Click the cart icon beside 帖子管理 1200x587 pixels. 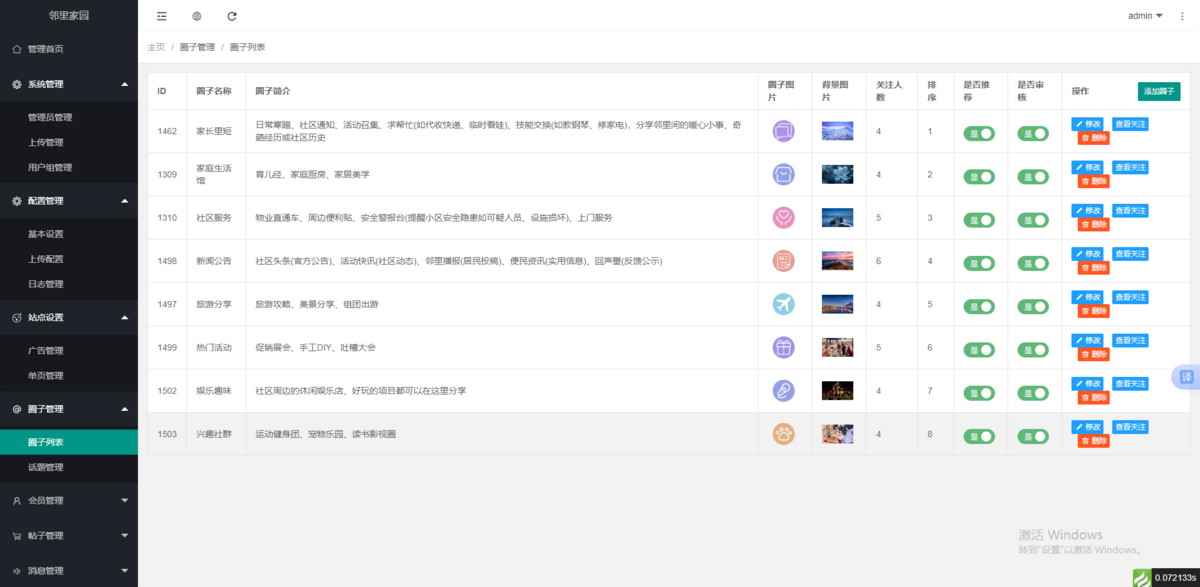click(17, 536)
